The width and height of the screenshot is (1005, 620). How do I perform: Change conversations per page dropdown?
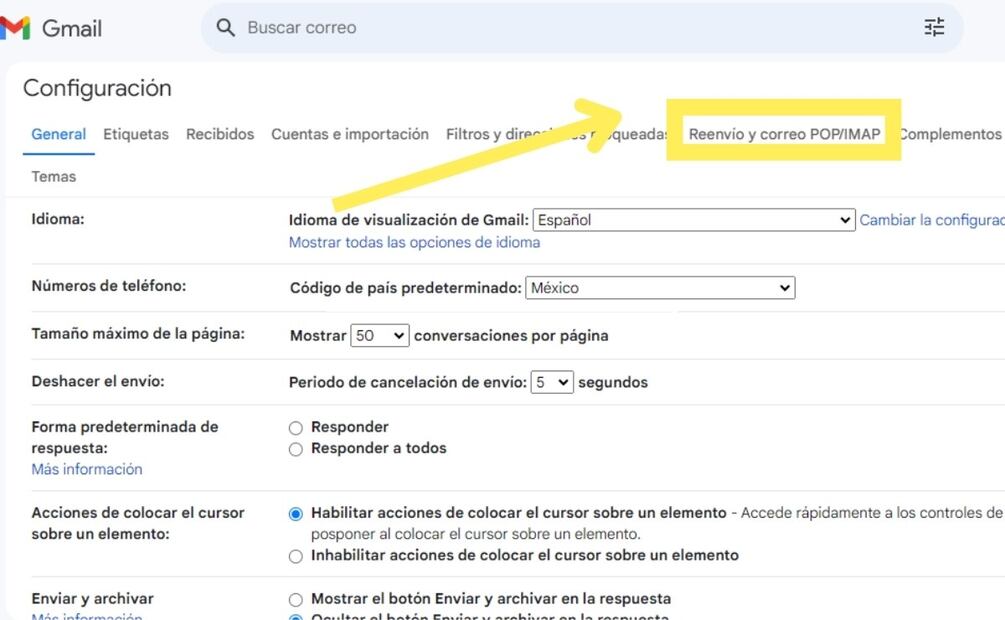[380, 336]
